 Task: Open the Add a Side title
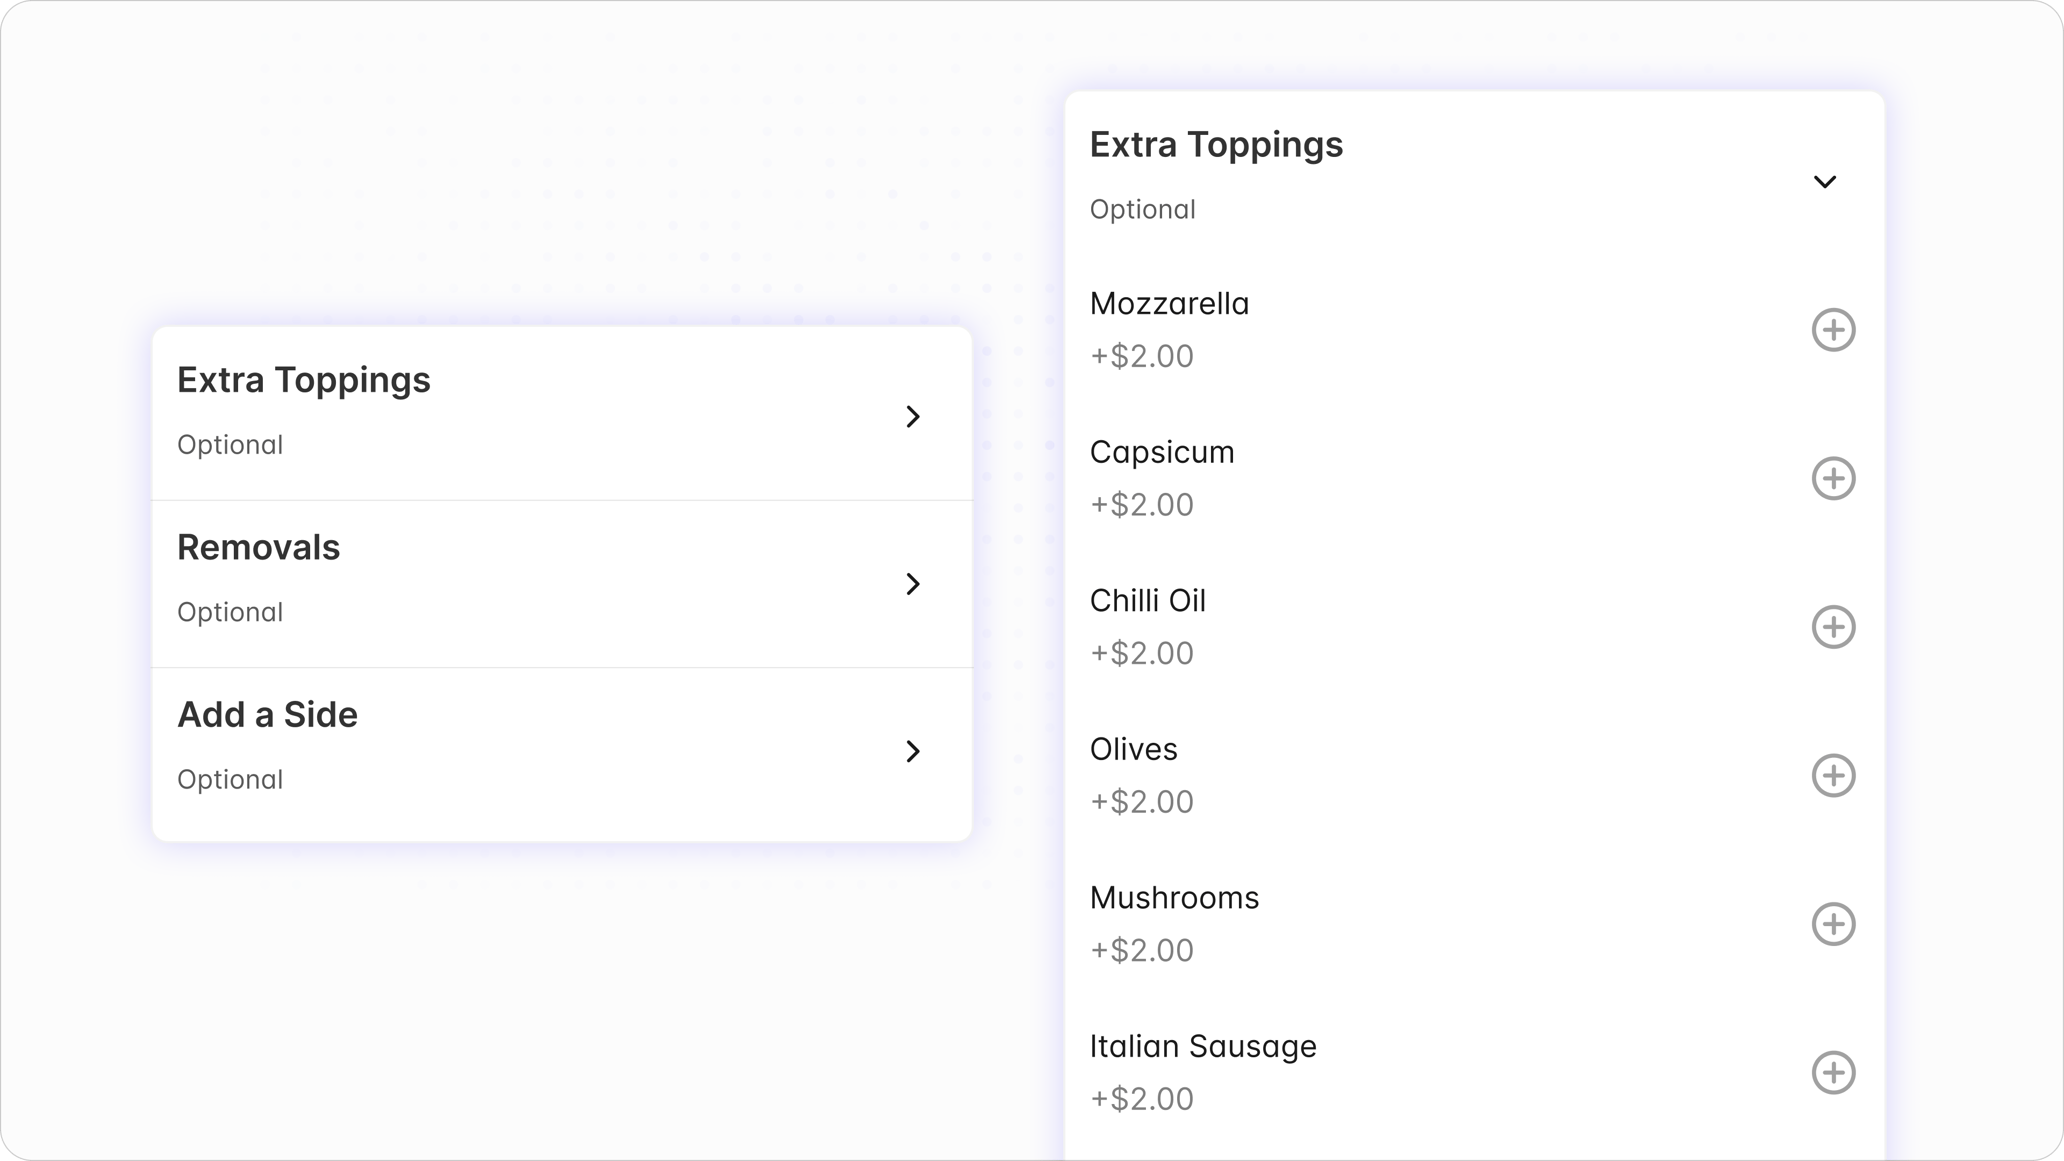pos(267,715)
